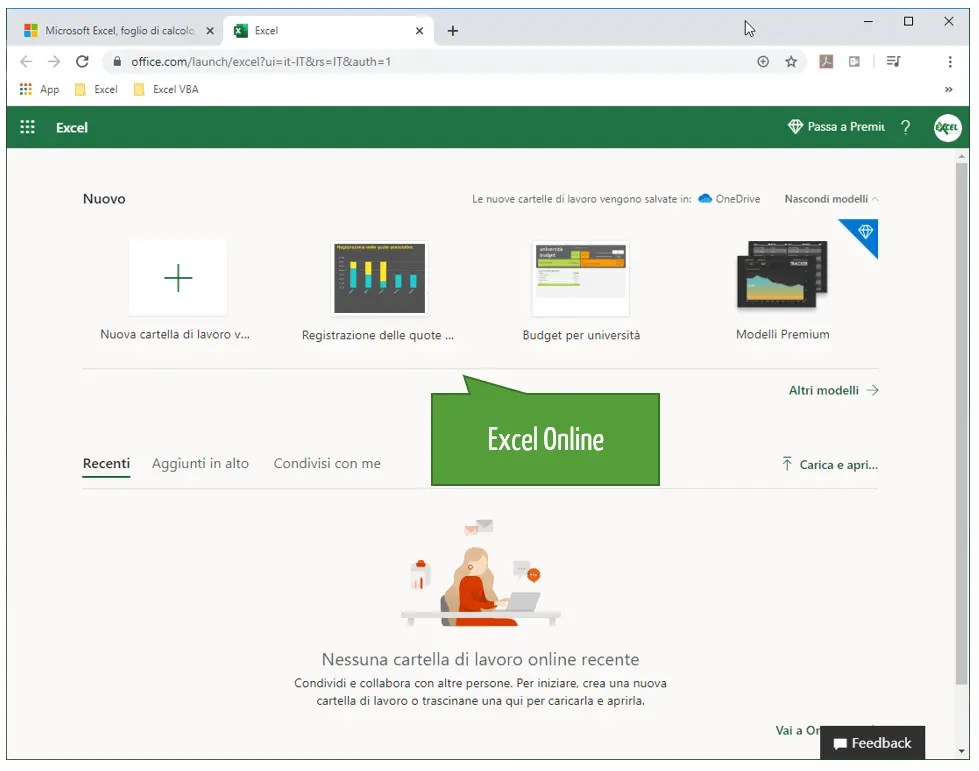
Task: Open a new browser tab
Action: point(453,31)
